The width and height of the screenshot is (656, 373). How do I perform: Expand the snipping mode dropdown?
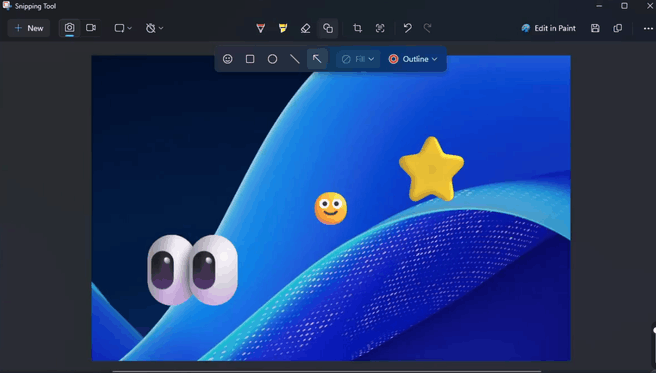coord(123,28)
